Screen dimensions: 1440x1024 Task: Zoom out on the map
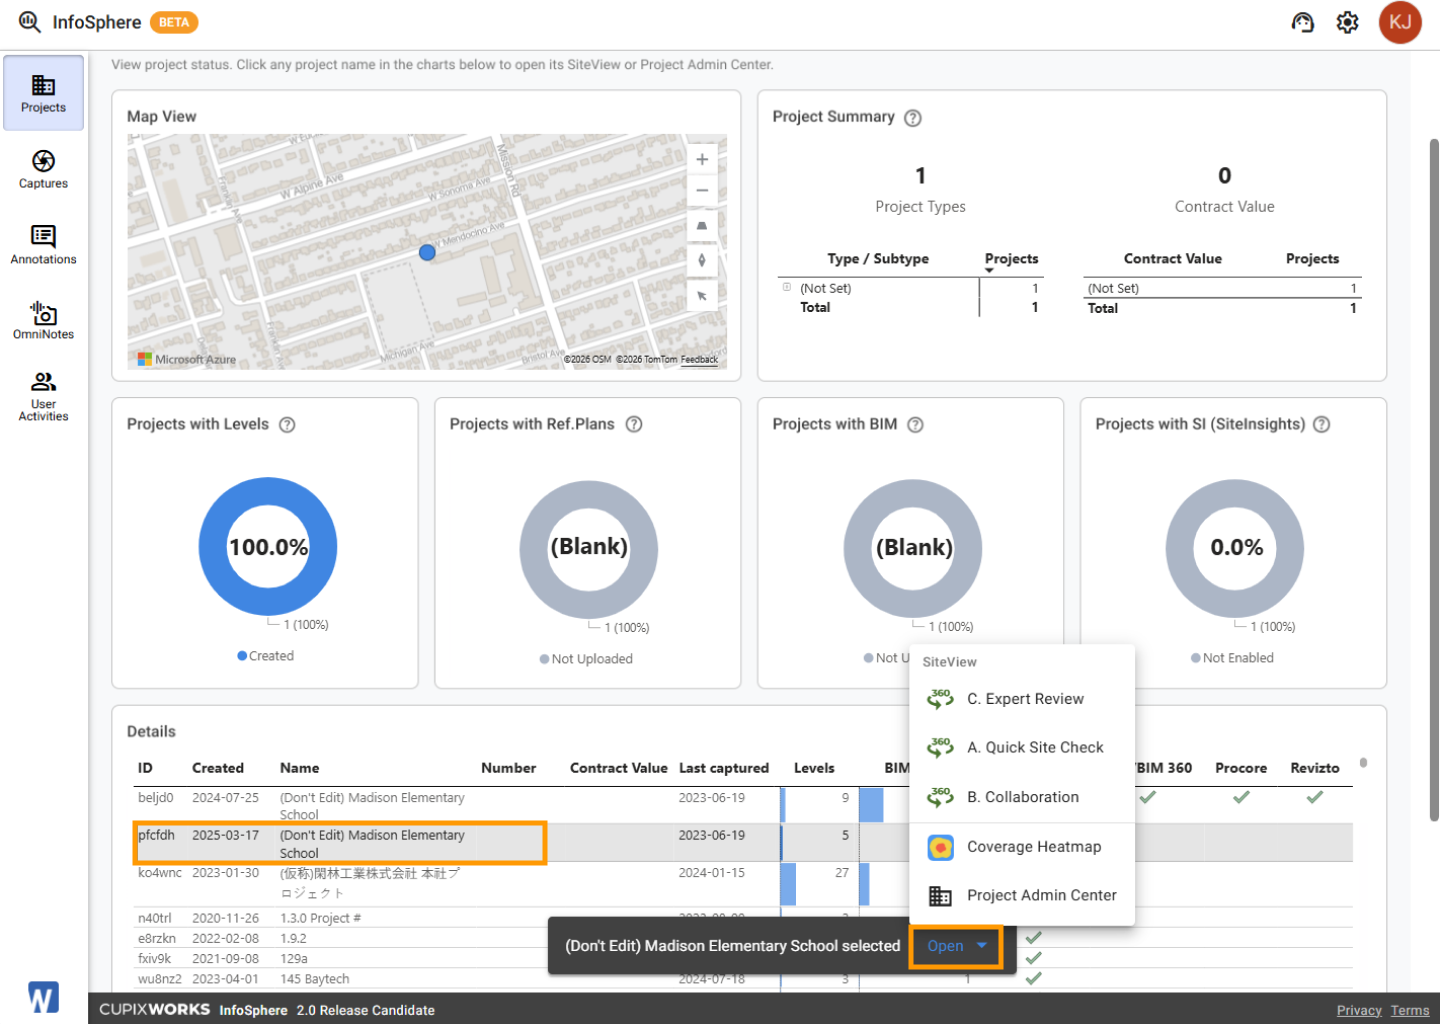tap(702, 190)
